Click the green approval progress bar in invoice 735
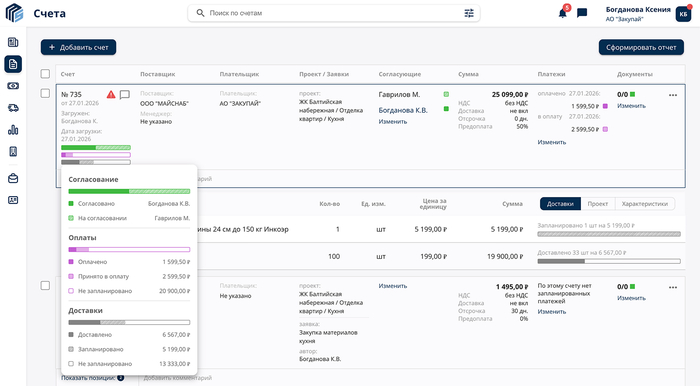The image size is (700, 386). [96, 147]
